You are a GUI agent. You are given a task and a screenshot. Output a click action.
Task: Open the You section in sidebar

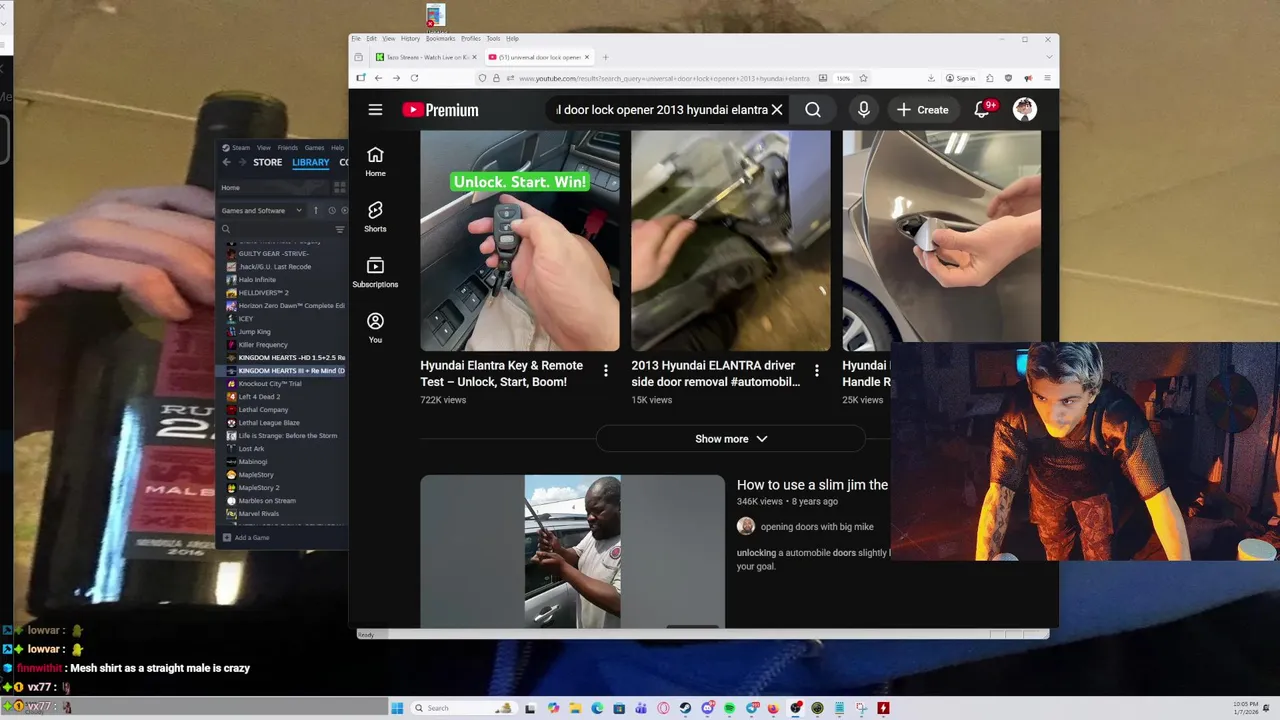(x=375, y=328)
